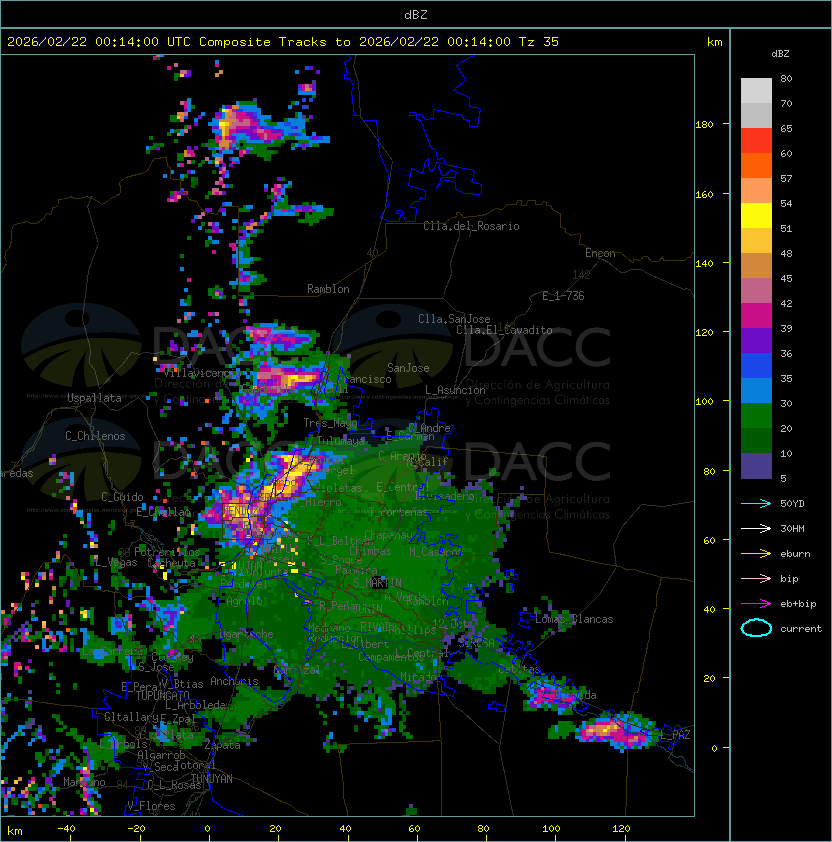
Task: Click the 'eburn' legend label
Action: (795, 554)
